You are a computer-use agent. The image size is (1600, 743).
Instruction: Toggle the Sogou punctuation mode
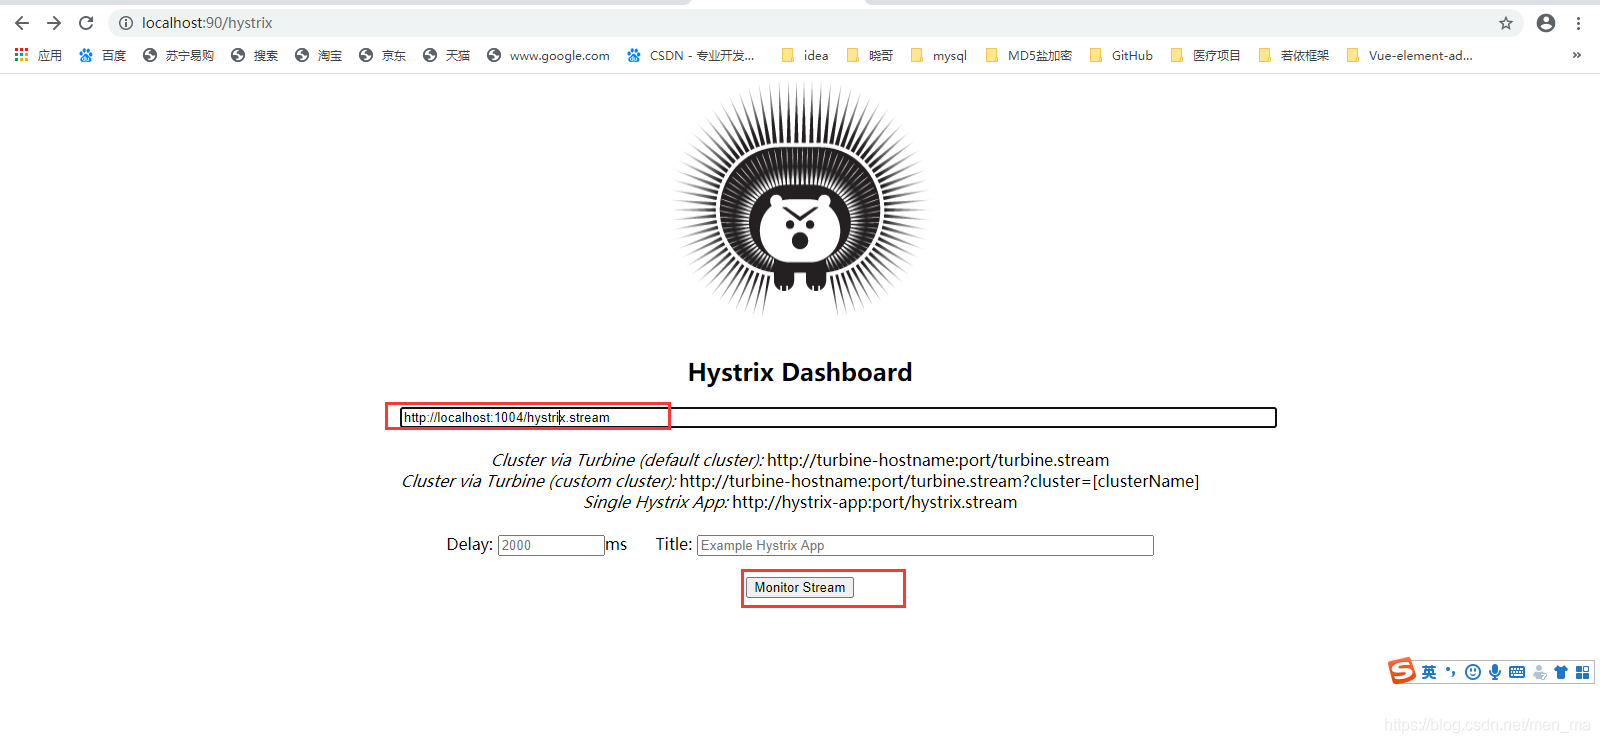click(x=1450, y=672)
